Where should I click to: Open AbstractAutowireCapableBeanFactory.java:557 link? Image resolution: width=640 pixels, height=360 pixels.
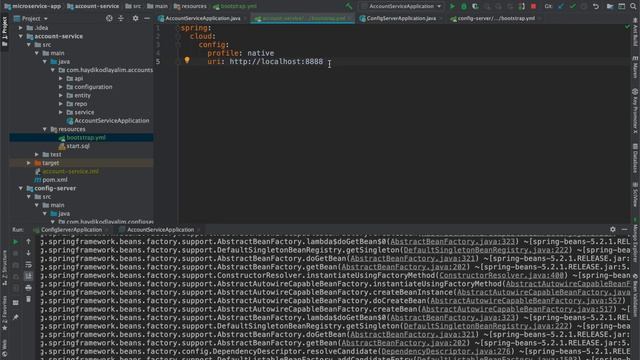click(526, 301)
